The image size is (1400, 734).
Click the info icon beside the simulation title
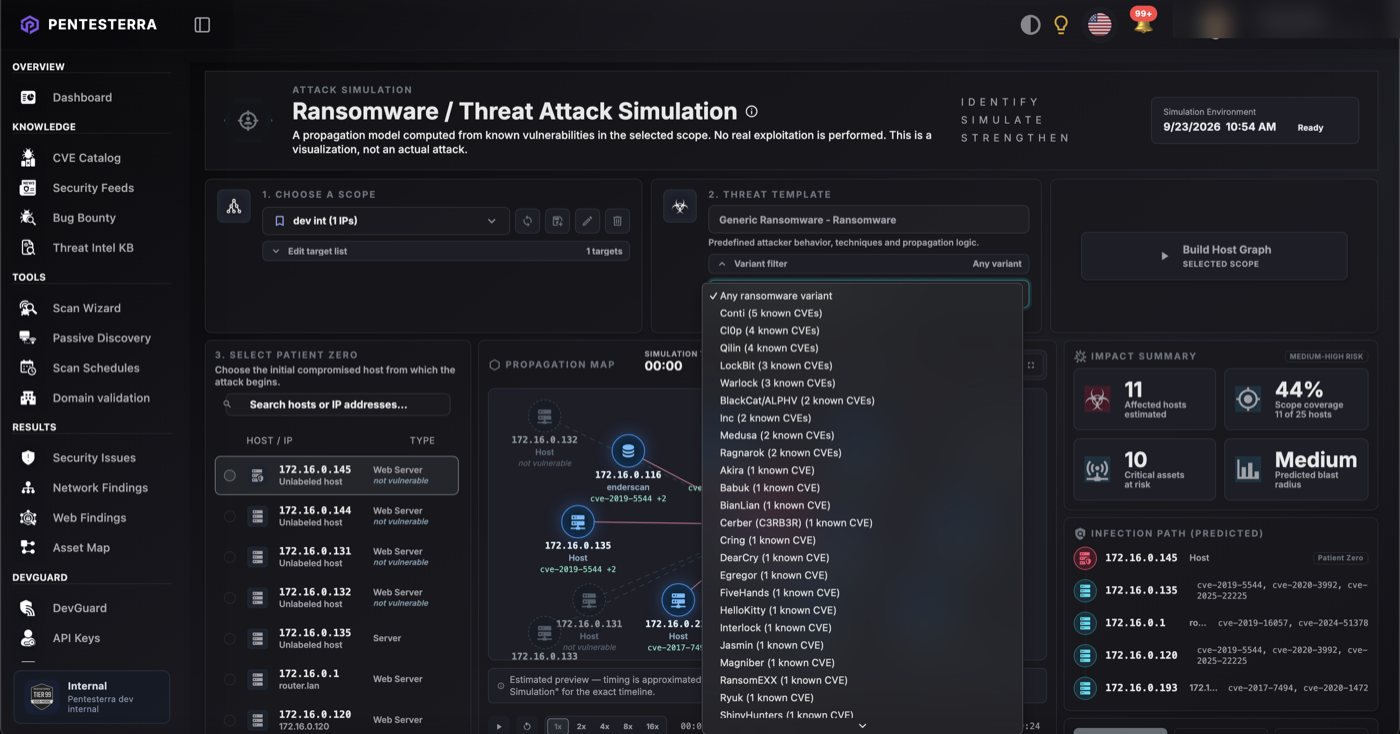[x=752, y=112]
